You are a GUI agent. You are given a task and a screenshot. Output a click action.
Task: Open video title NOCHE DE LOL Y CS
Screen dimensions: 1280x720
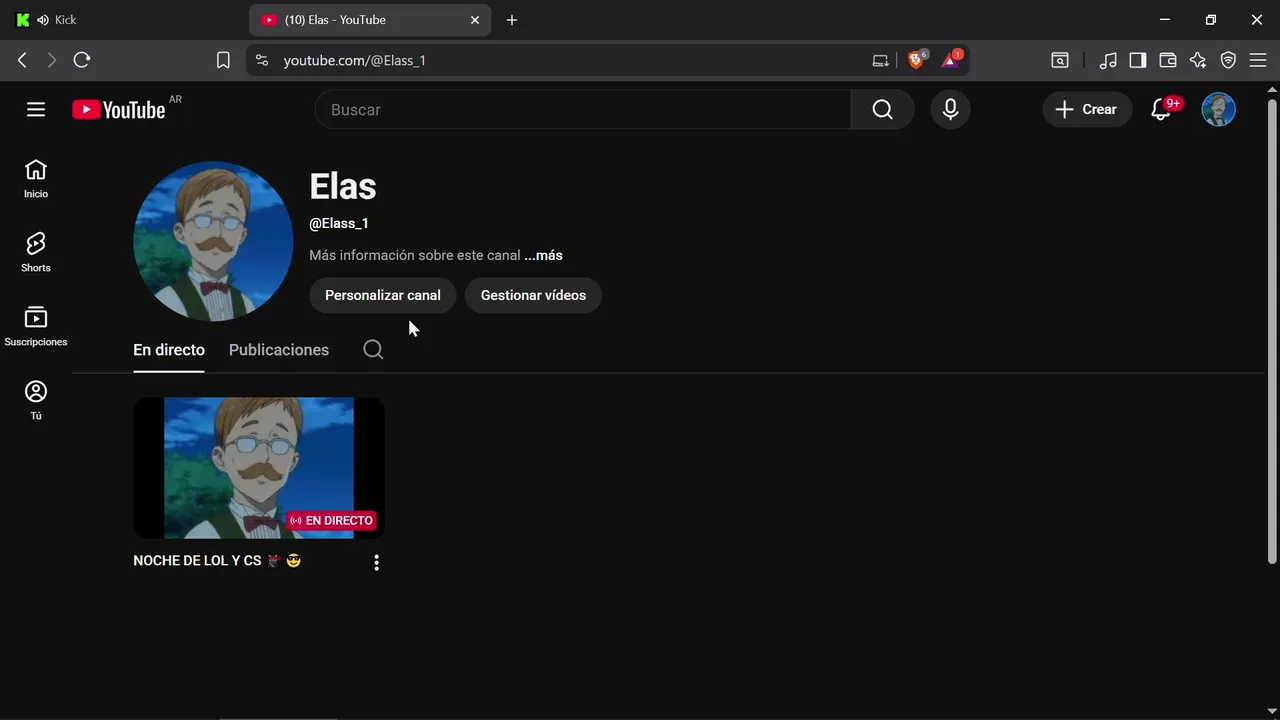coord(217,561)
